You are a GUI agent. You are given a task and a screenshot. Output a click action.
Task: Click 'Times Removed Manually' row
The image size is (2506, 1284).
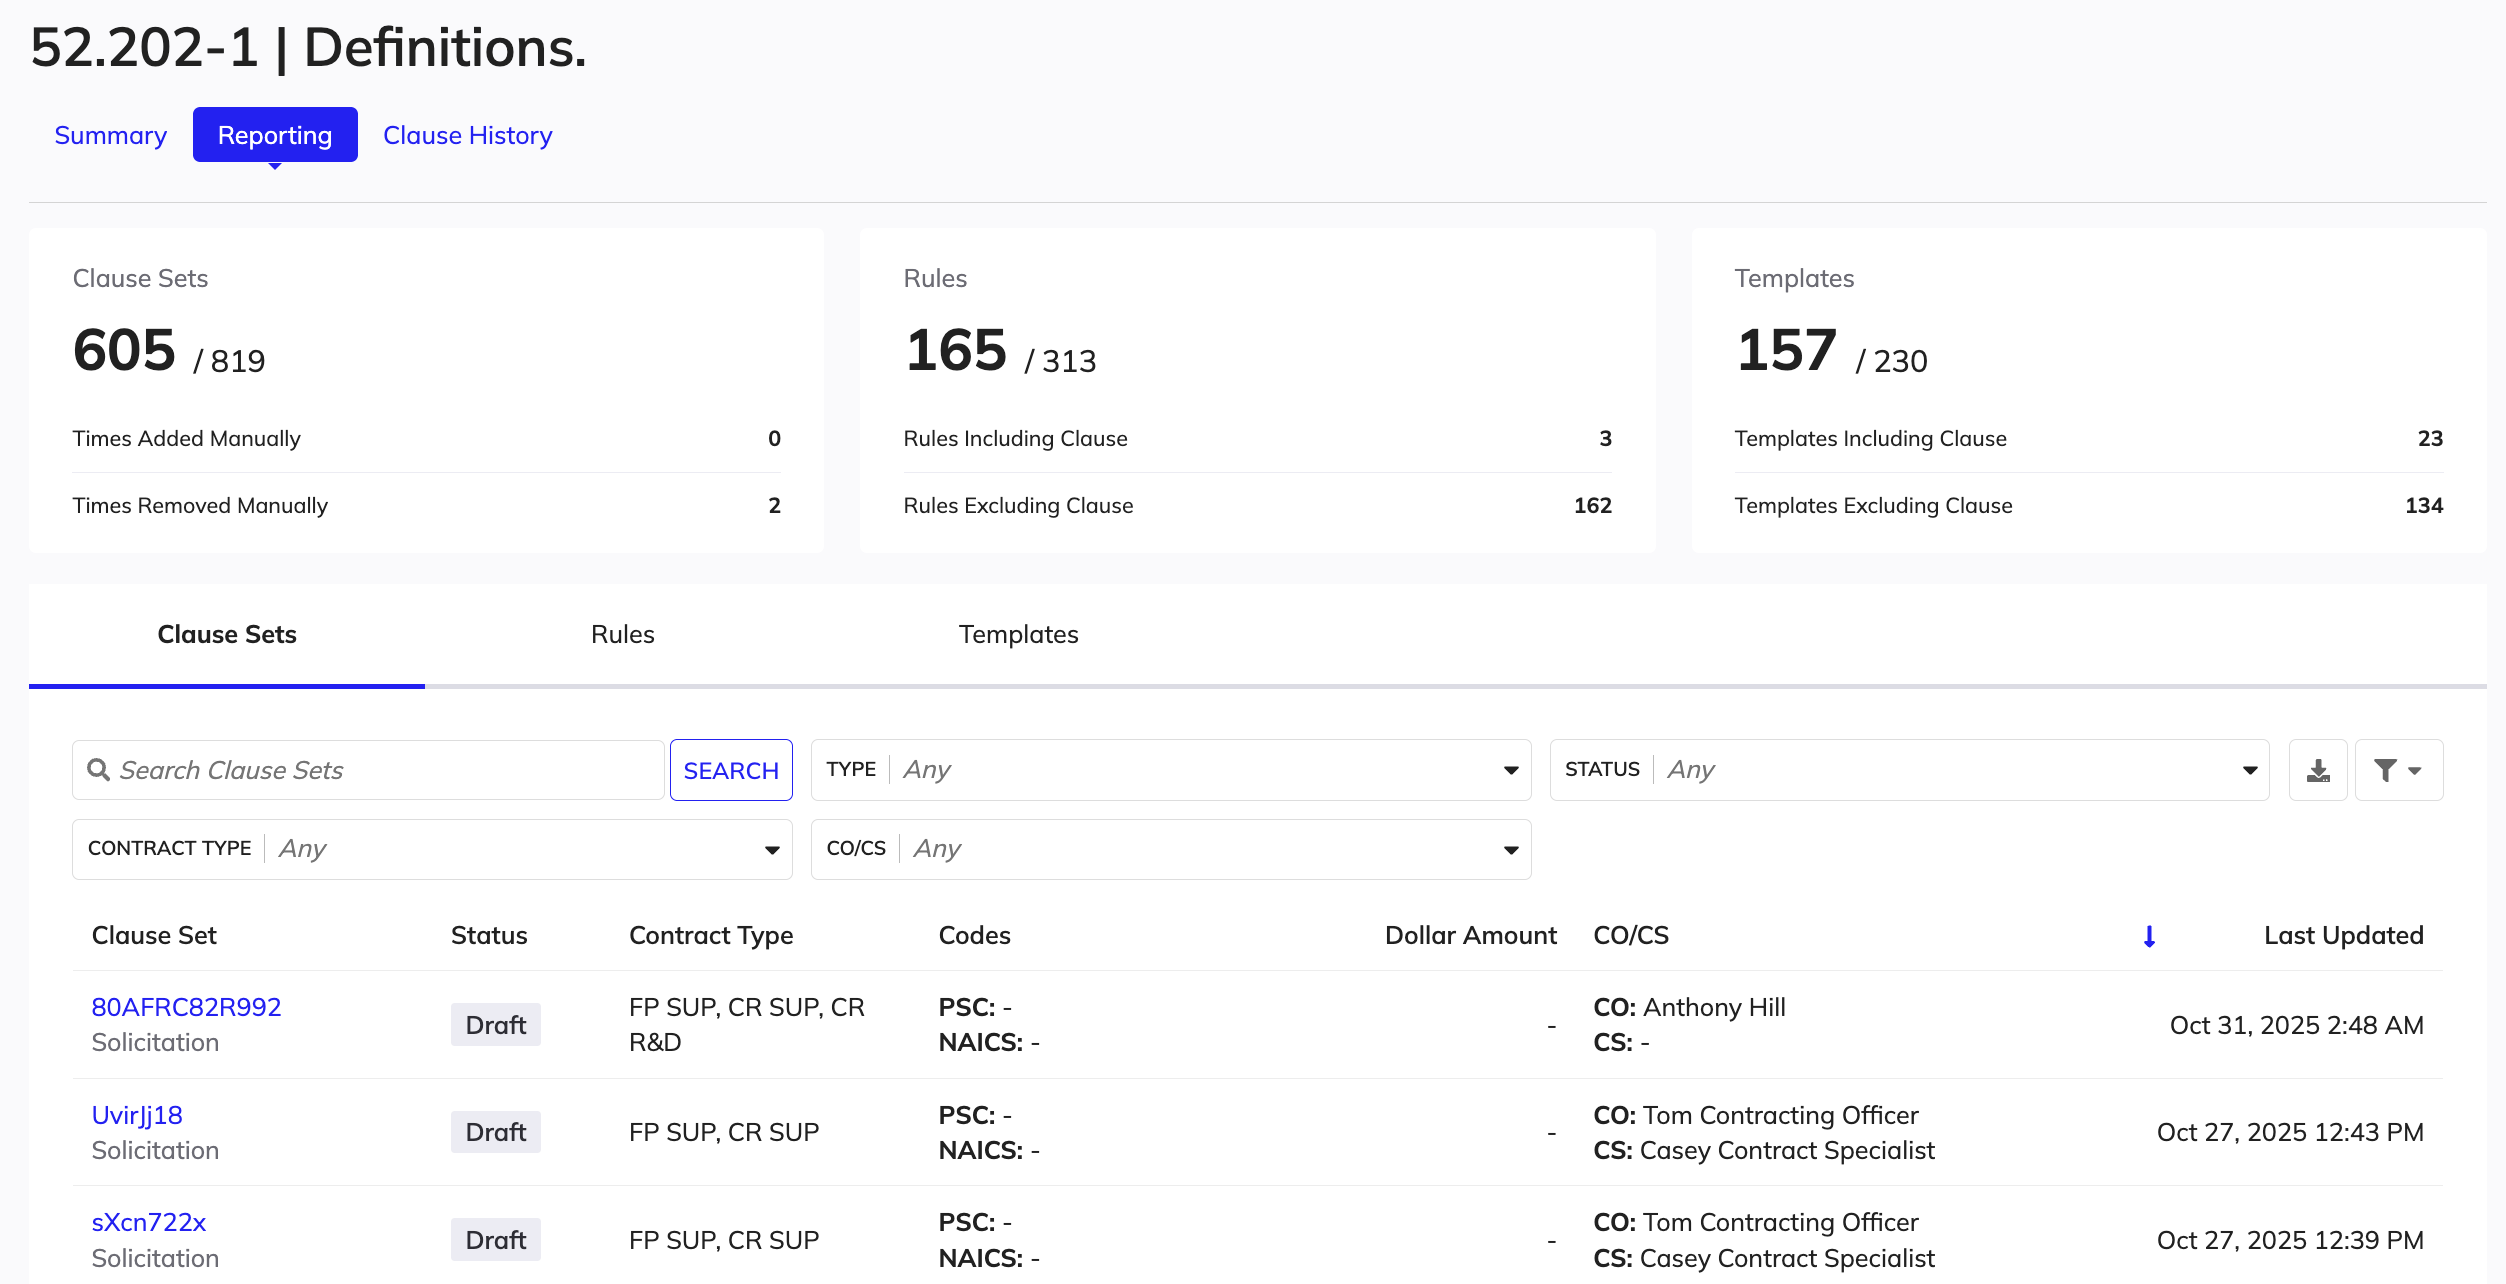427,506
